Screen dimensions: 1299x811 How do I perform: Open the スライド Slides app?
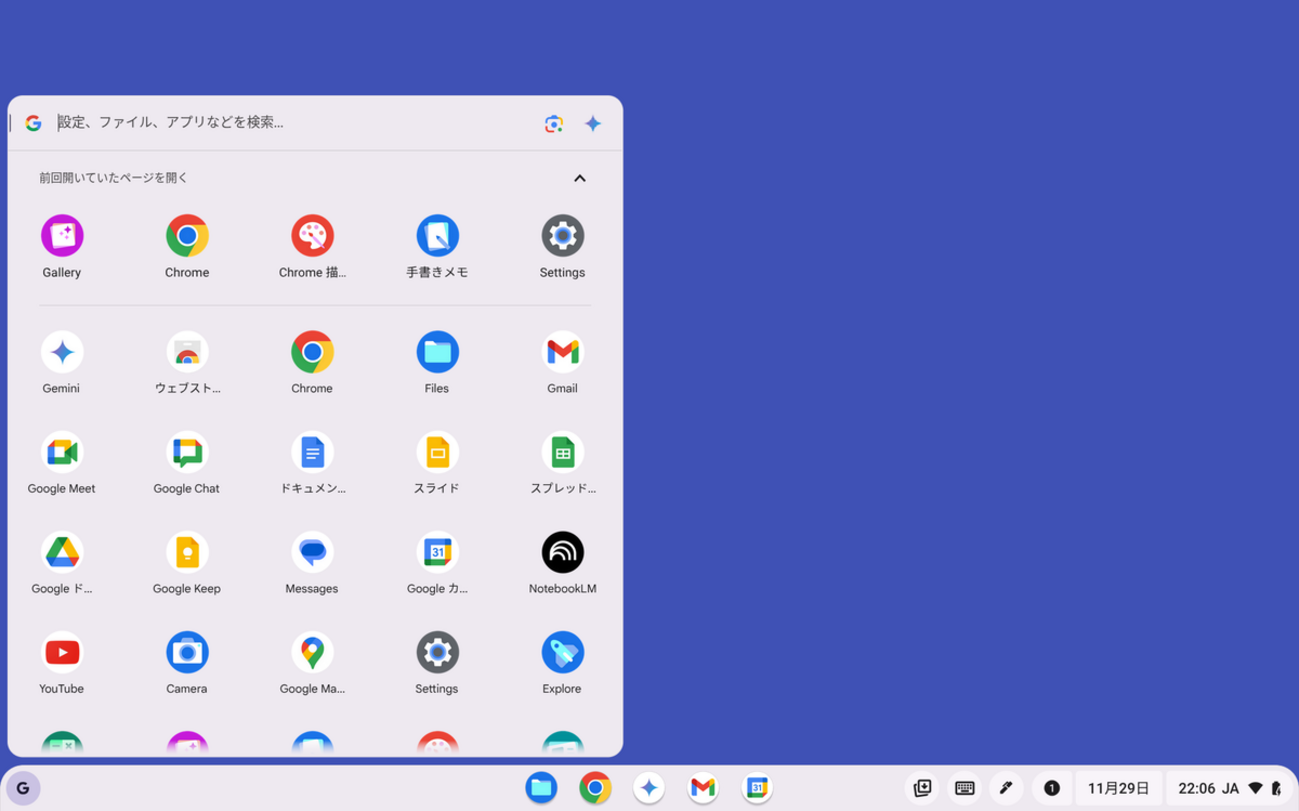tap(437, 452)
